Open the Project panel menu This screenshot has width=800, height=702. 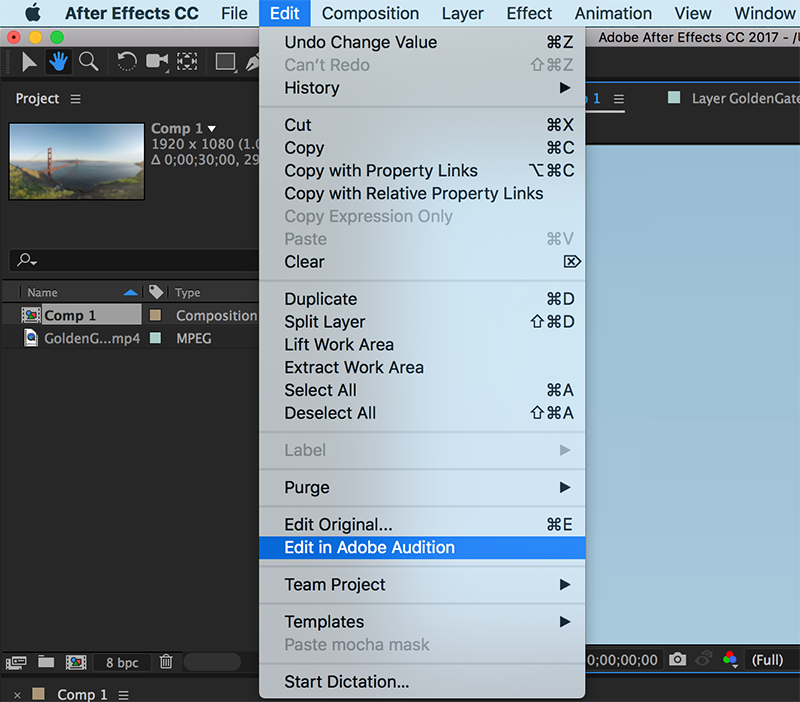[x=76, y=99]
